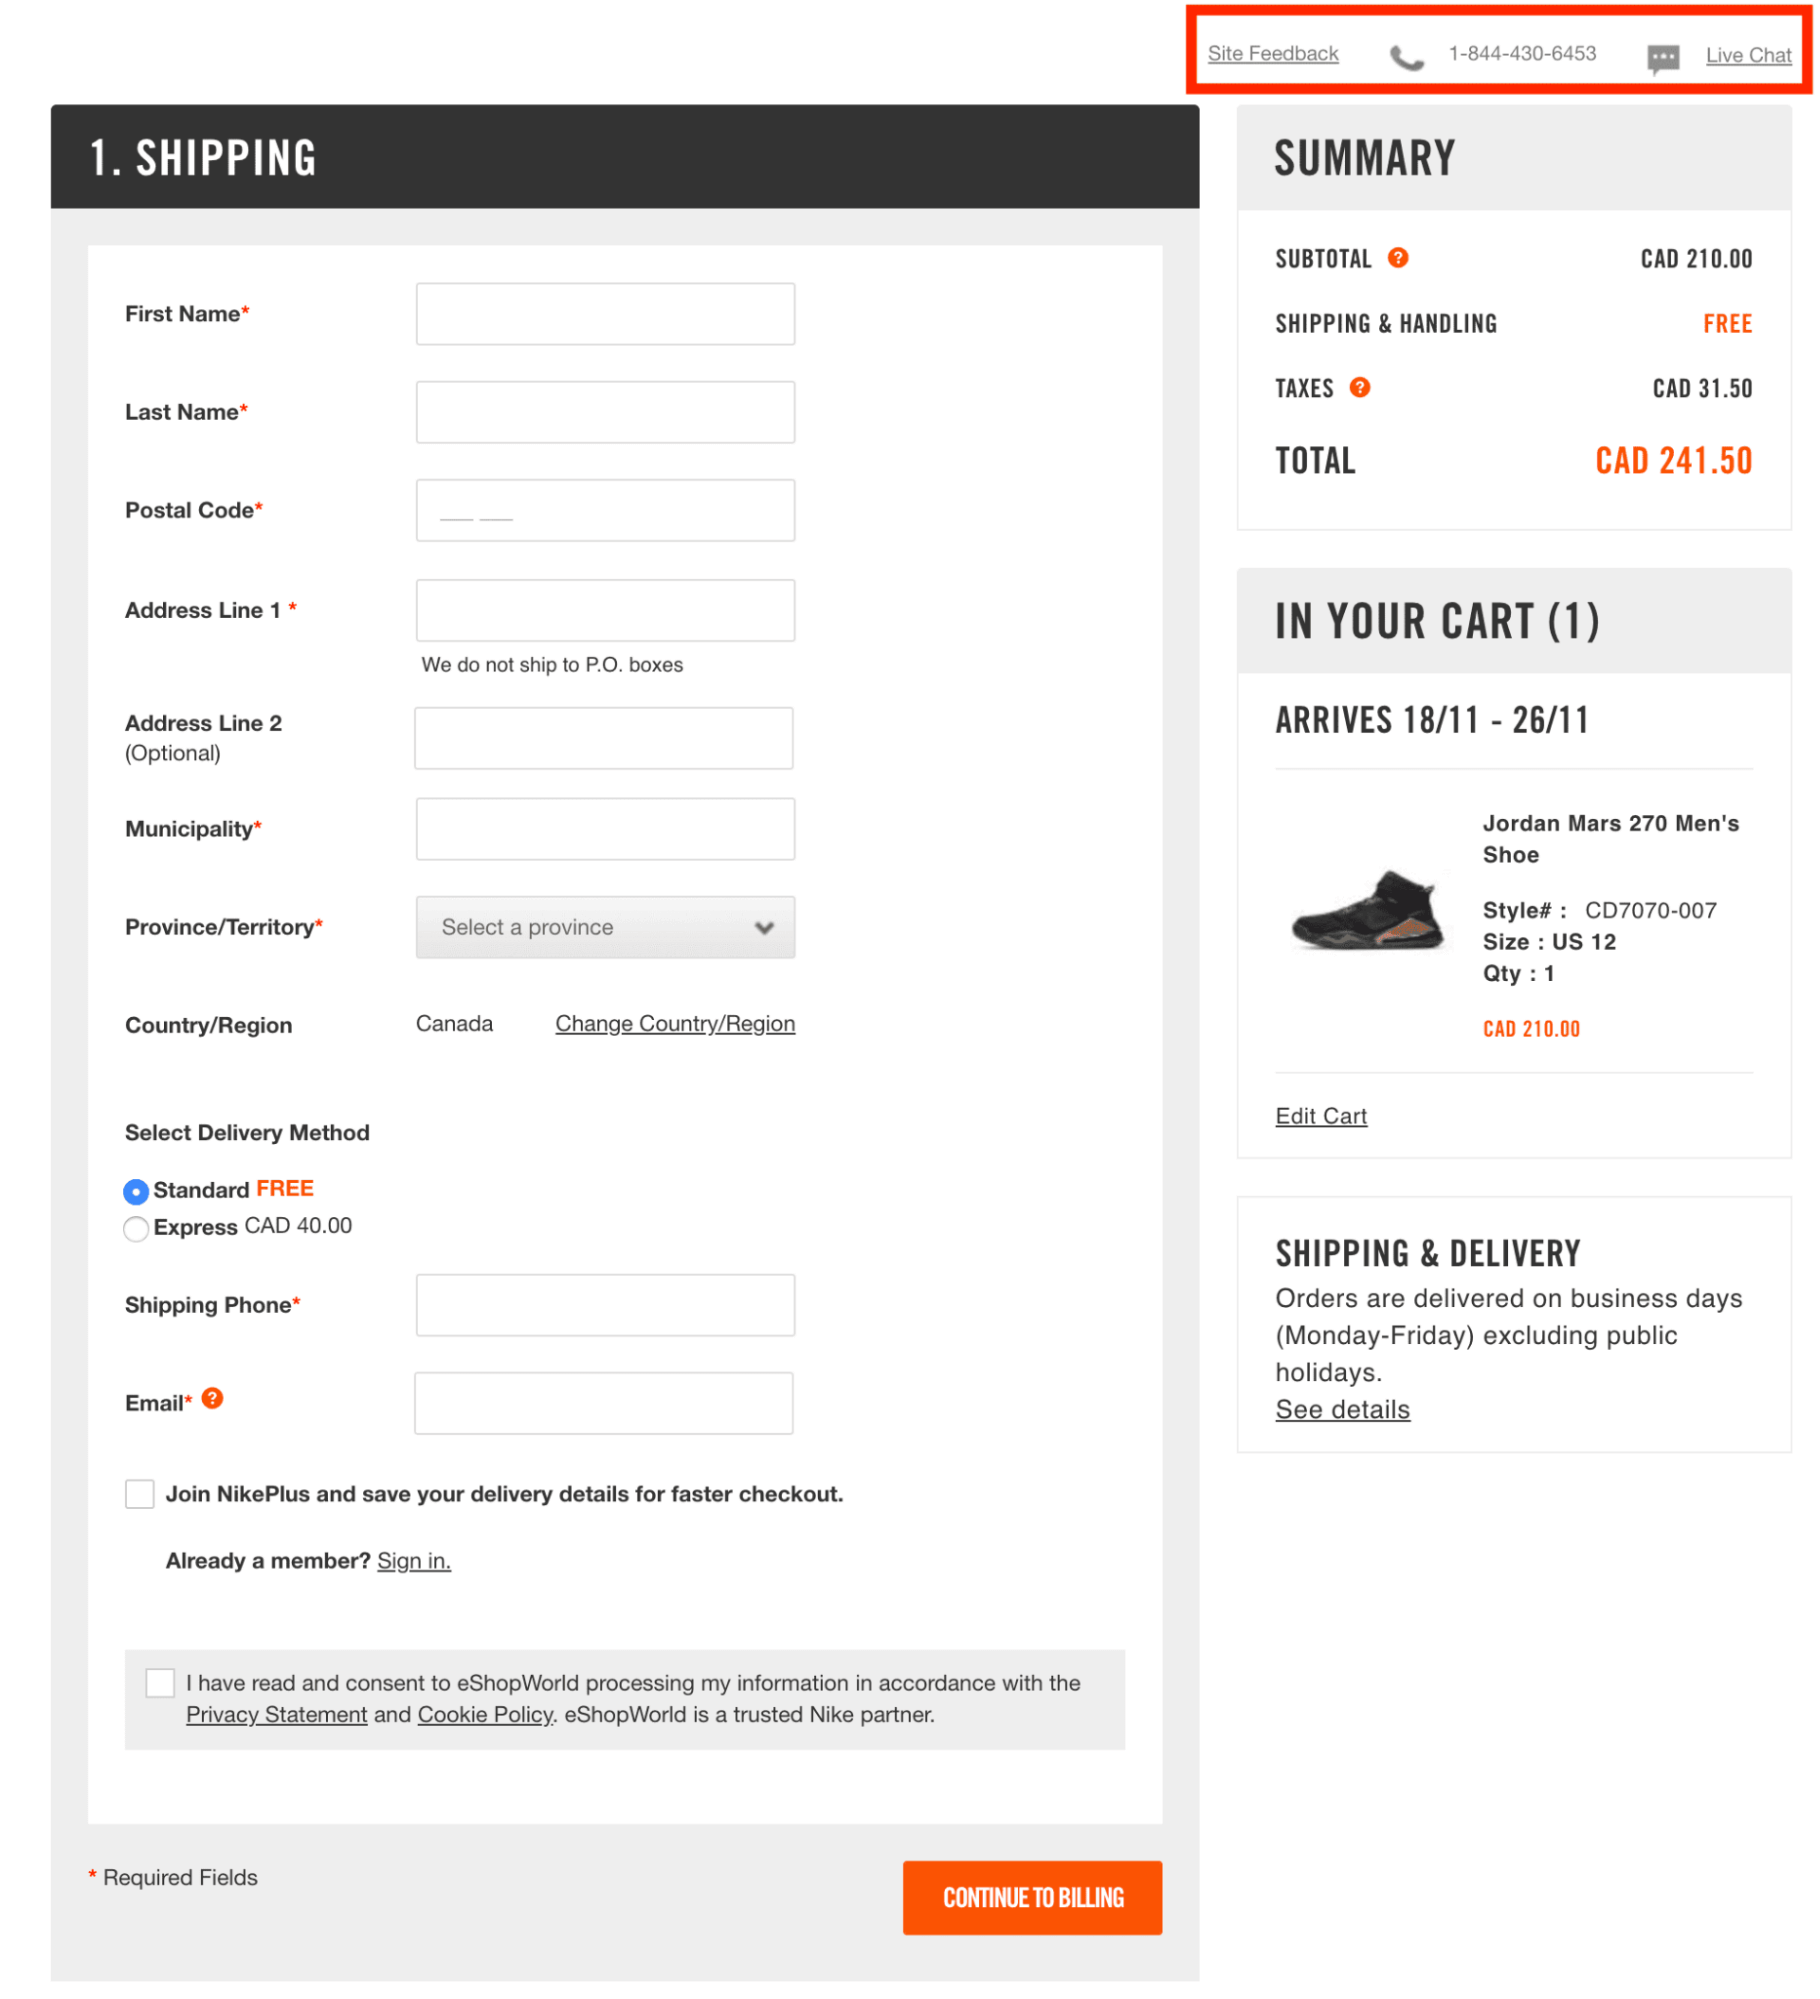
Task: Click into the First Name field
Action: pyautogui.click(x=605, y=314)
